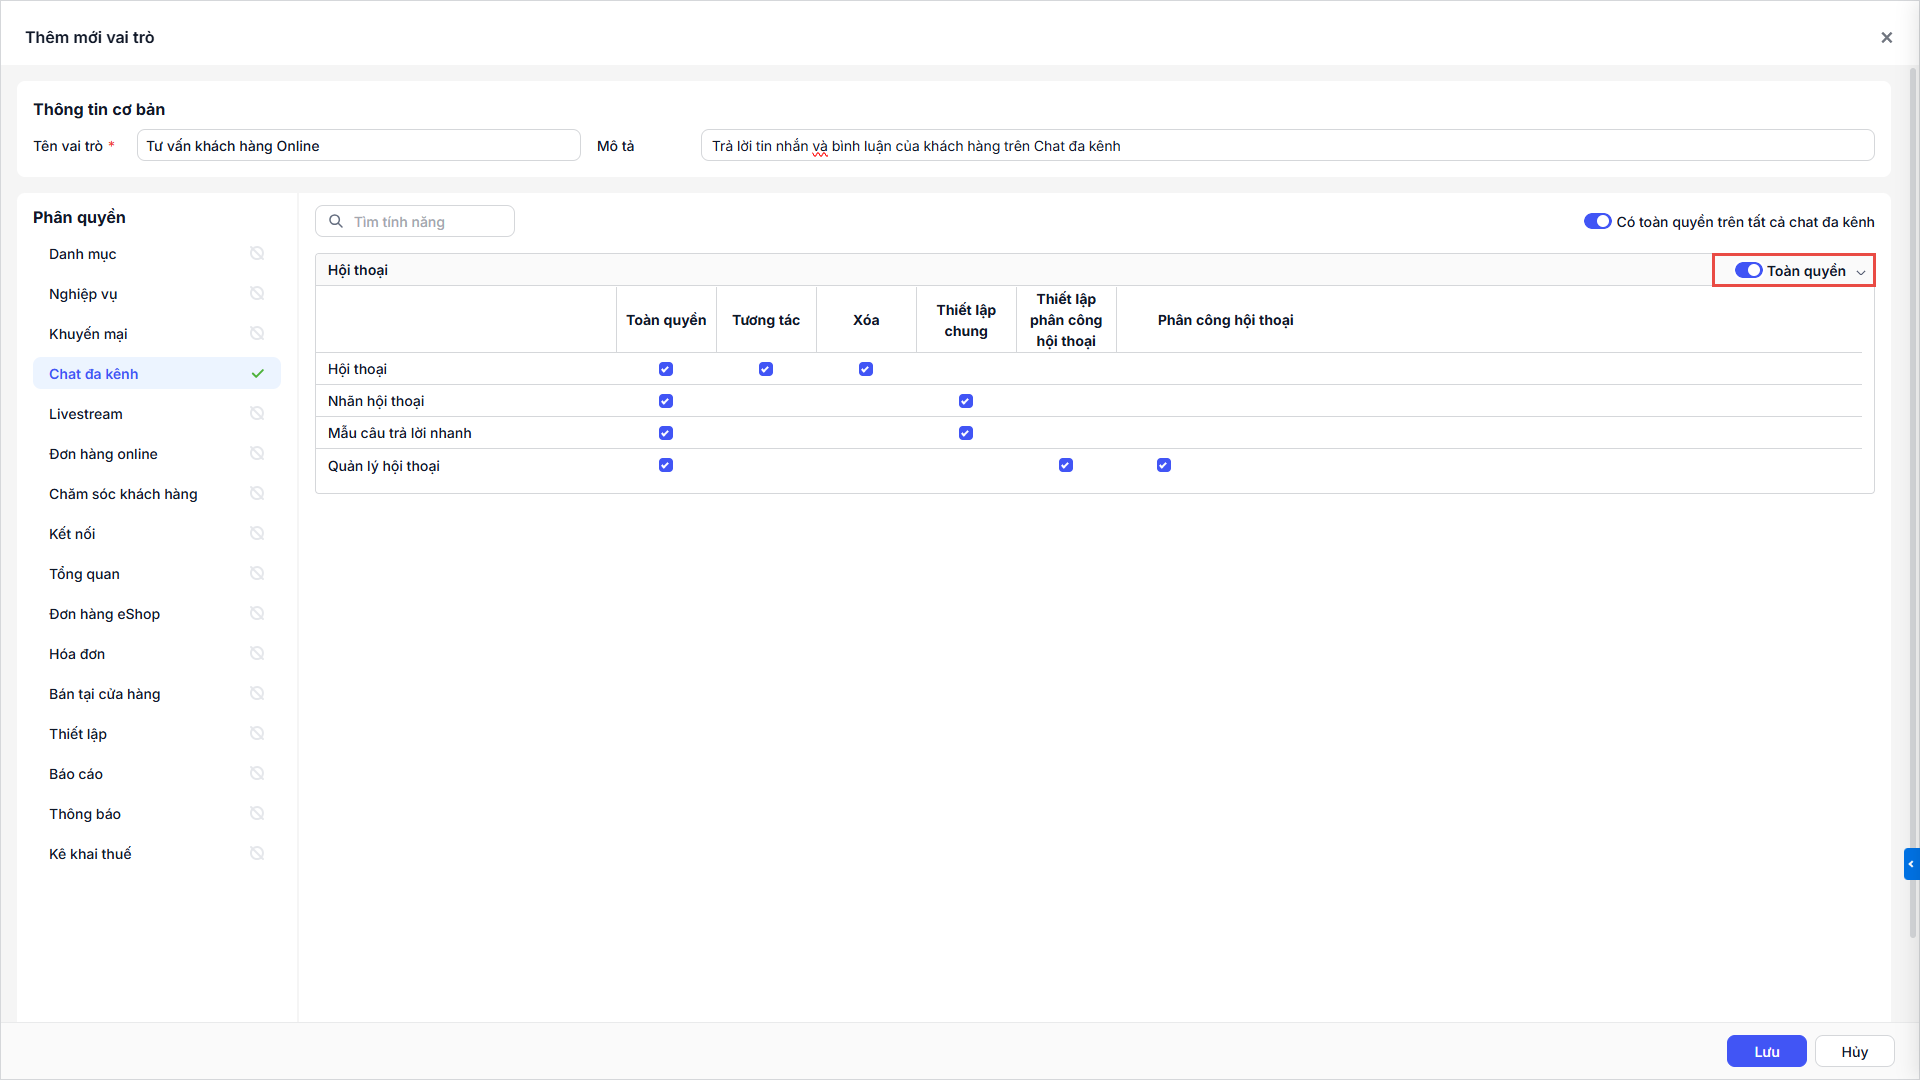Uncheck Thiết lập phân công hội thoại checkbox

[x=1066, y=465]
